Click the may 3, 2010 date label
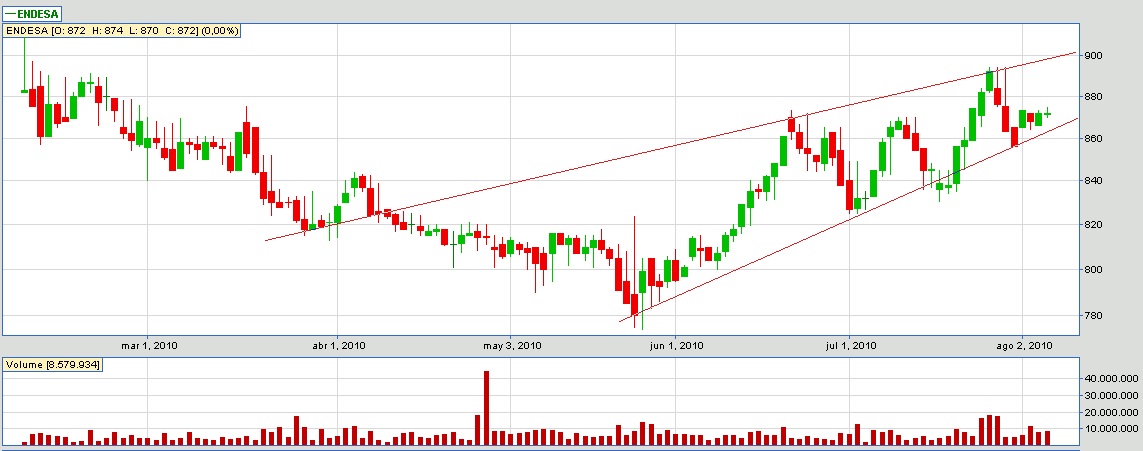1143x451 pixels. click(x=511, y=345)
